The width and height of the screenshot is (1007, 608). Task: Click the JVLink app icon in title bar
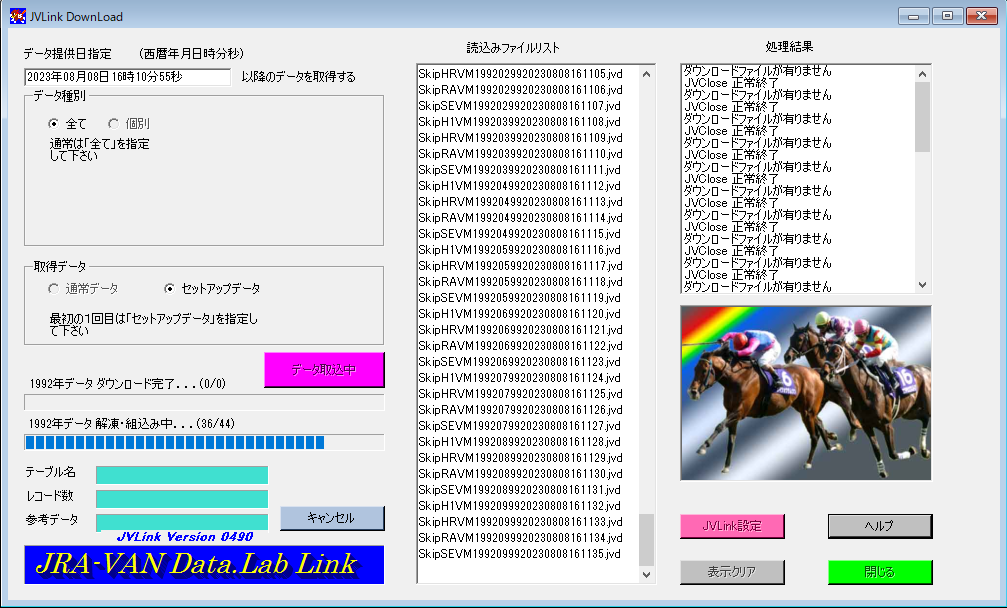click(17, 16)
